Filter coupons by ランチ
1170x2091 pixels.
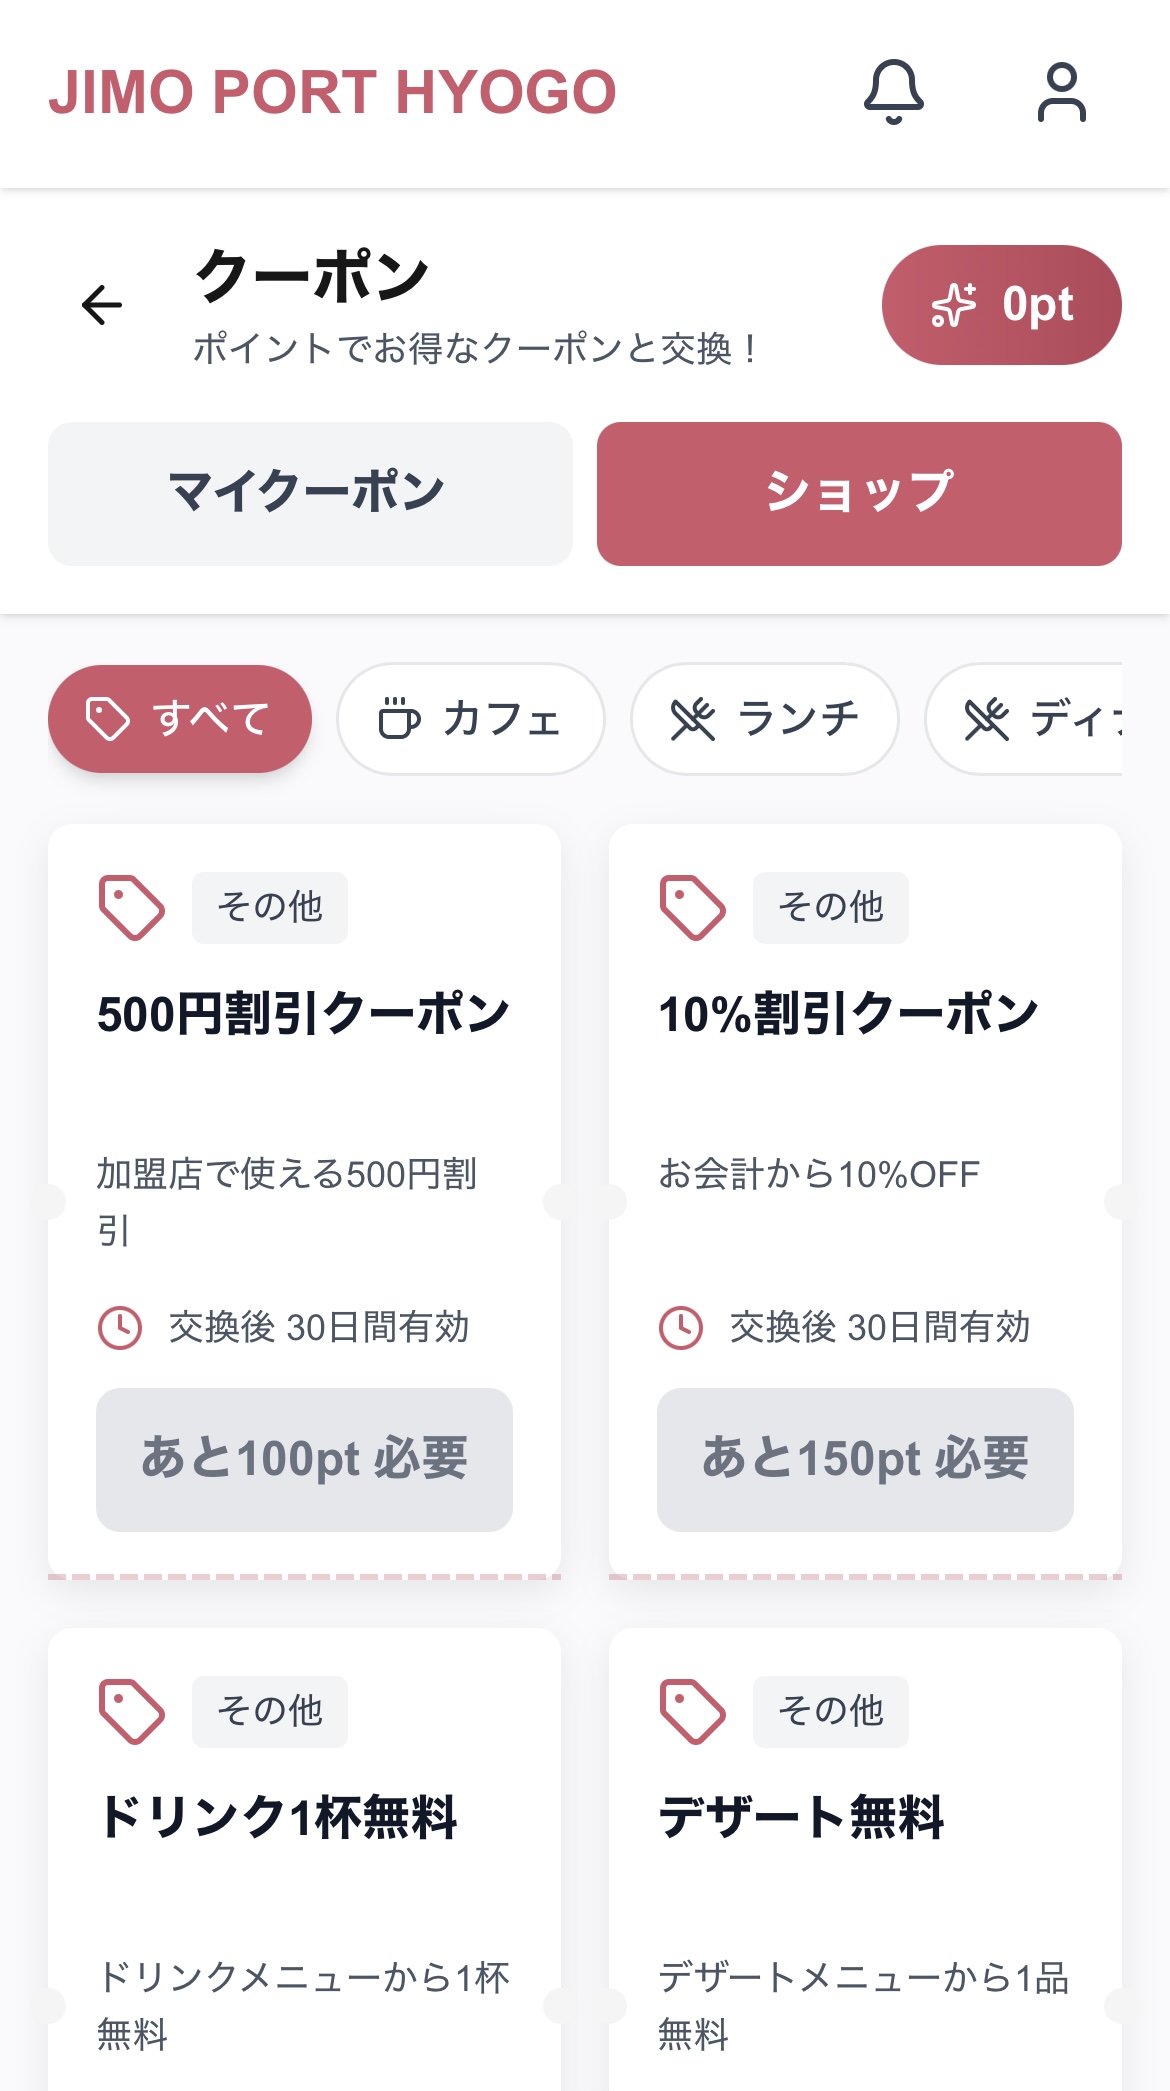click(764, 719)
